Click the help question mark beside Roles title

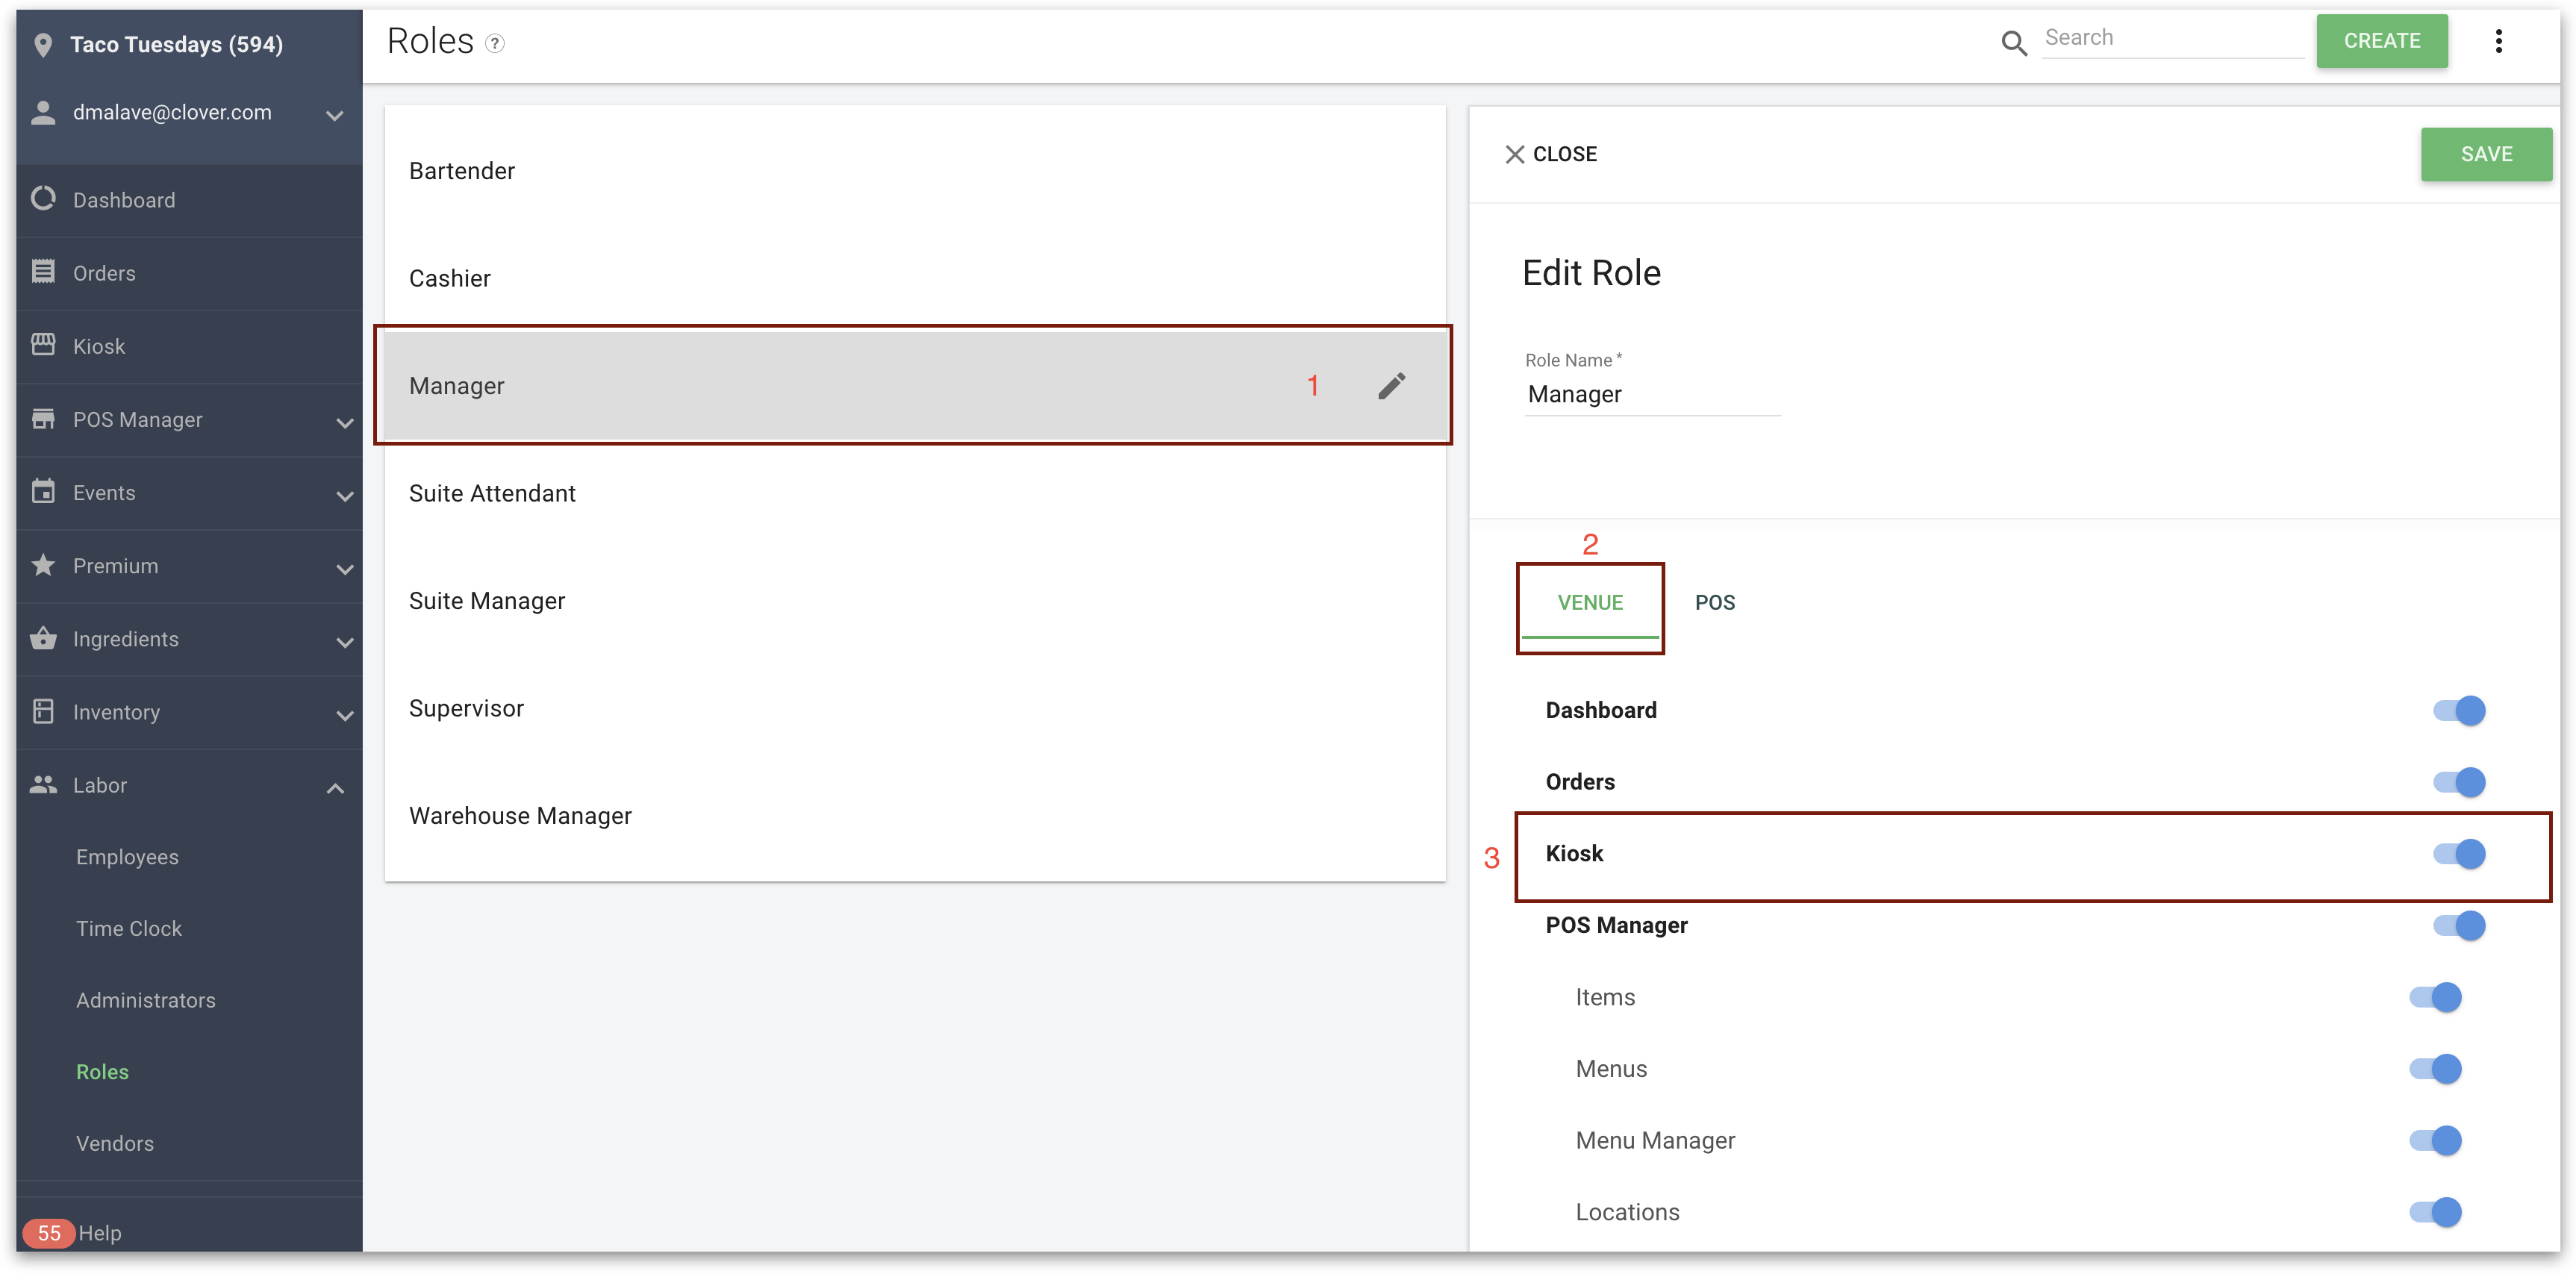point(495,43)
